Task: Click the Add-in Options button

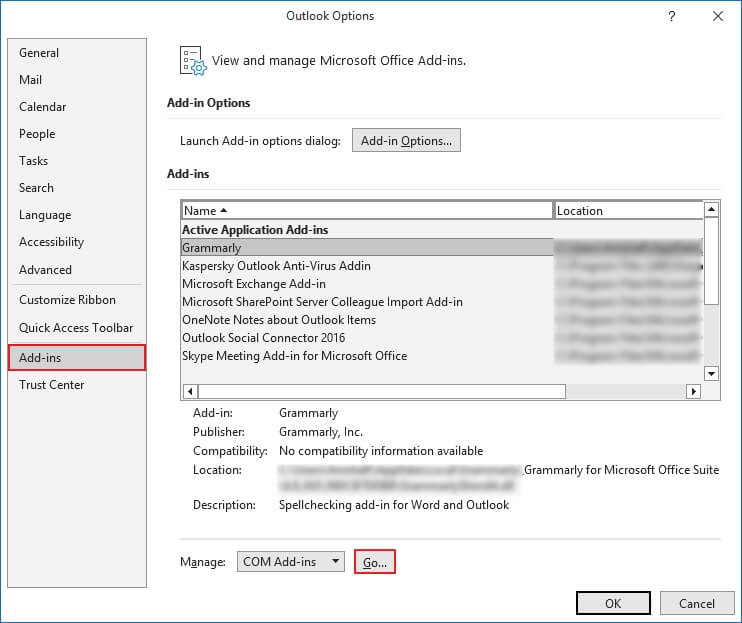Action: coord(406,140)
